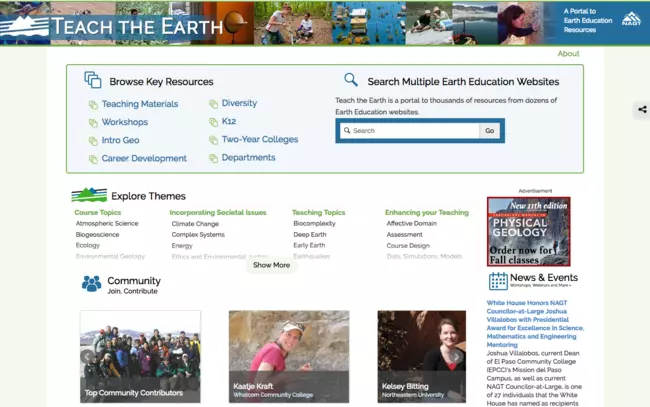Open the Top Community Contributors photo
This screenshot has height=407, width=650.
140,356
